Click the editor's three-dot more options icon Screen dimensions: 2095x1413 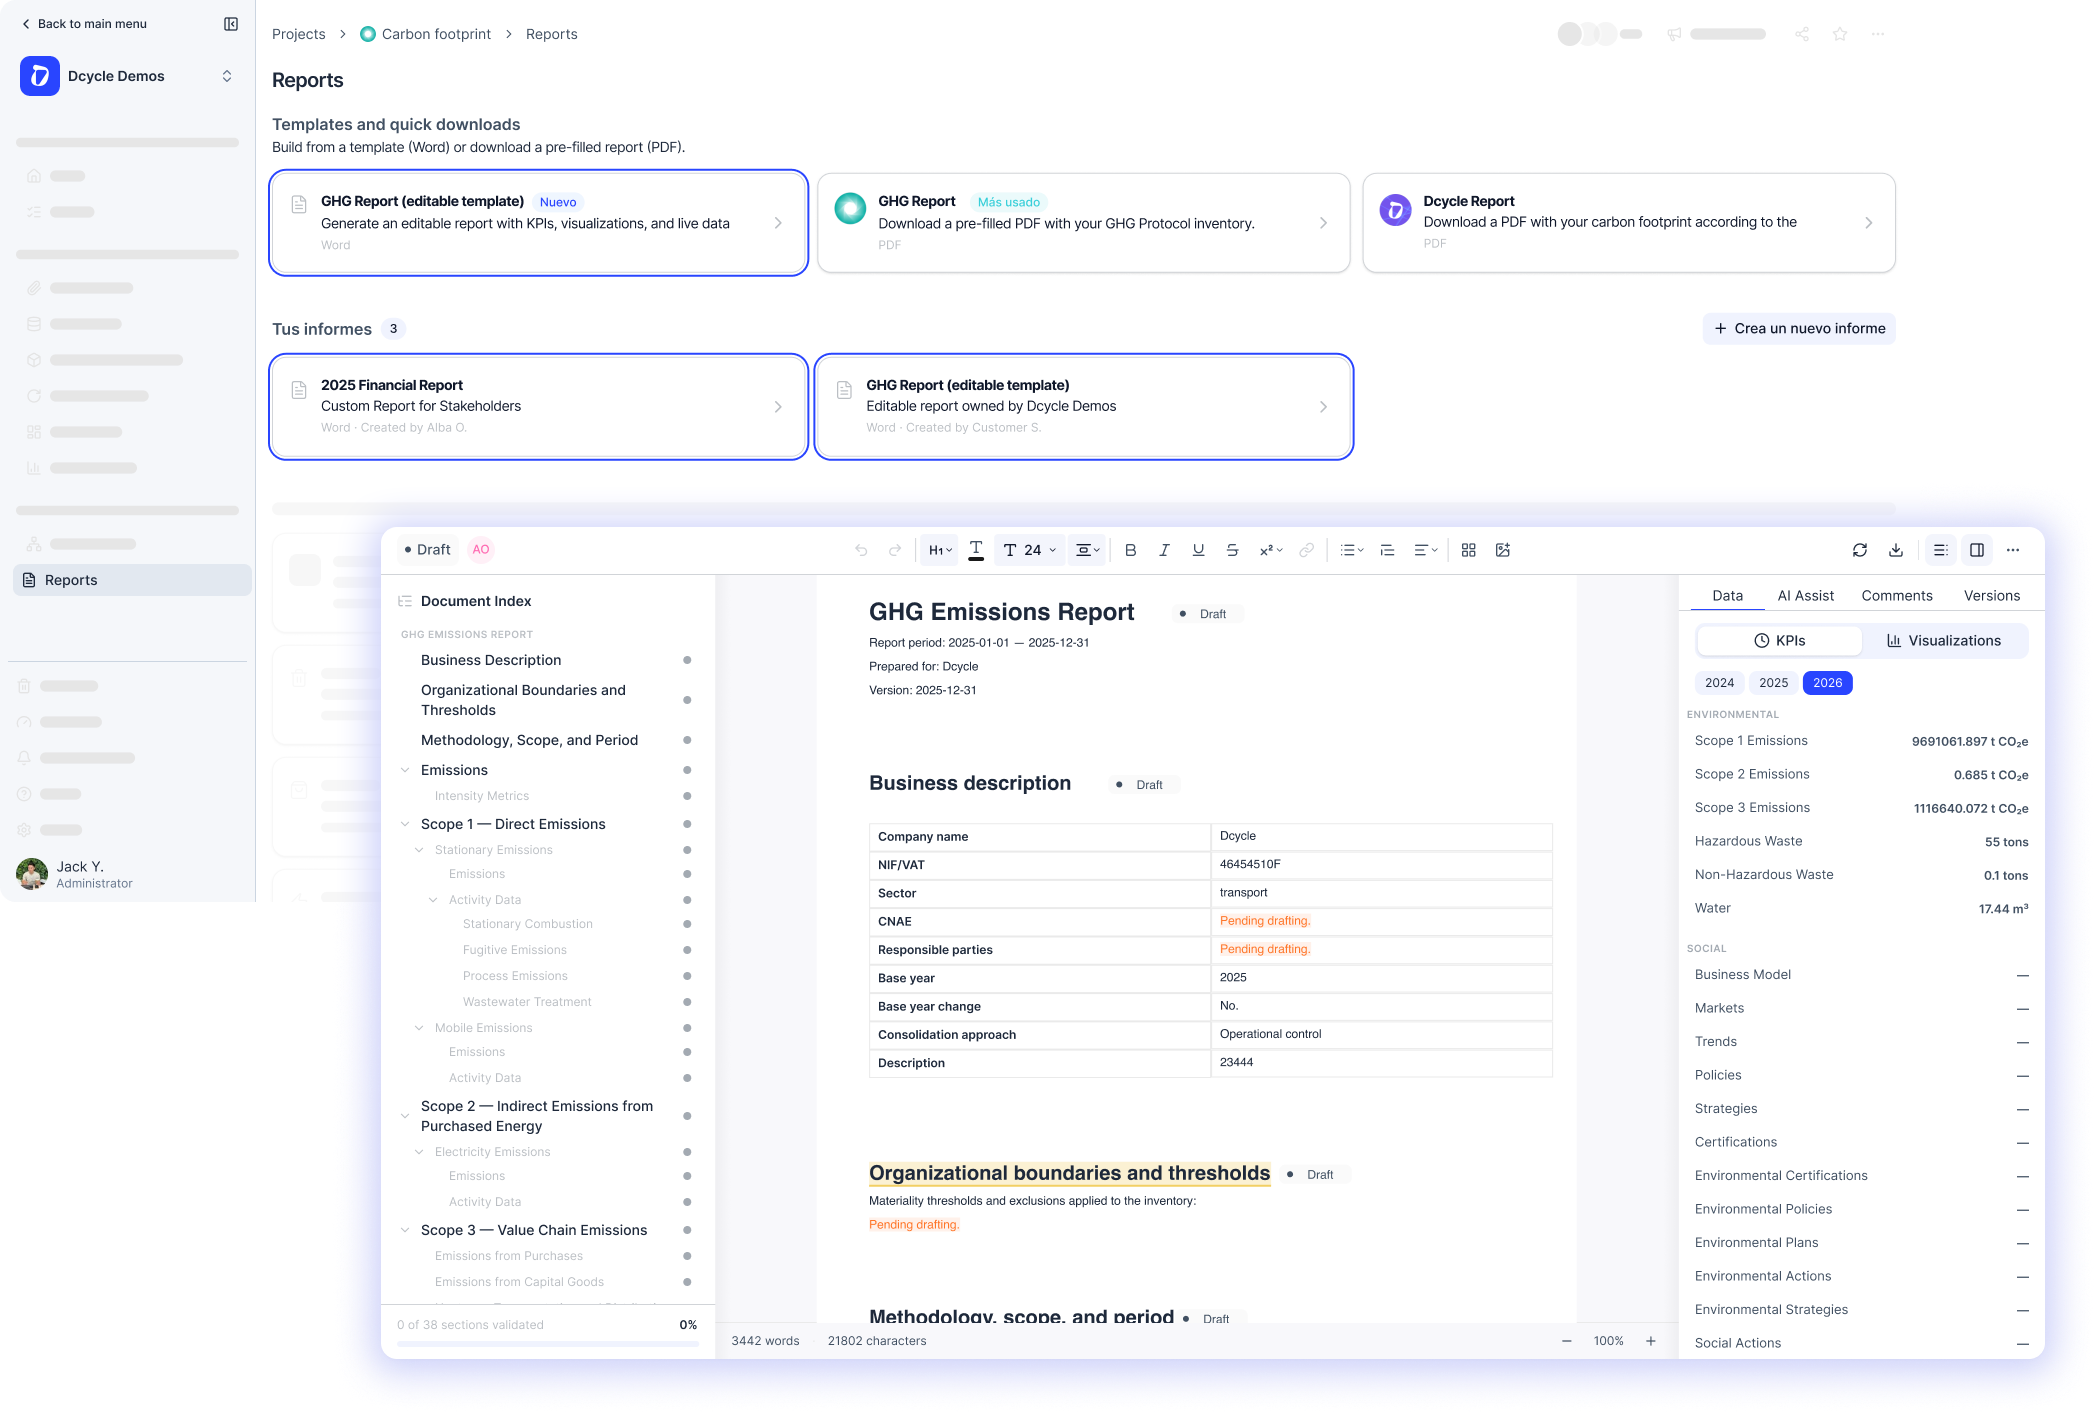click(2013, 550)
